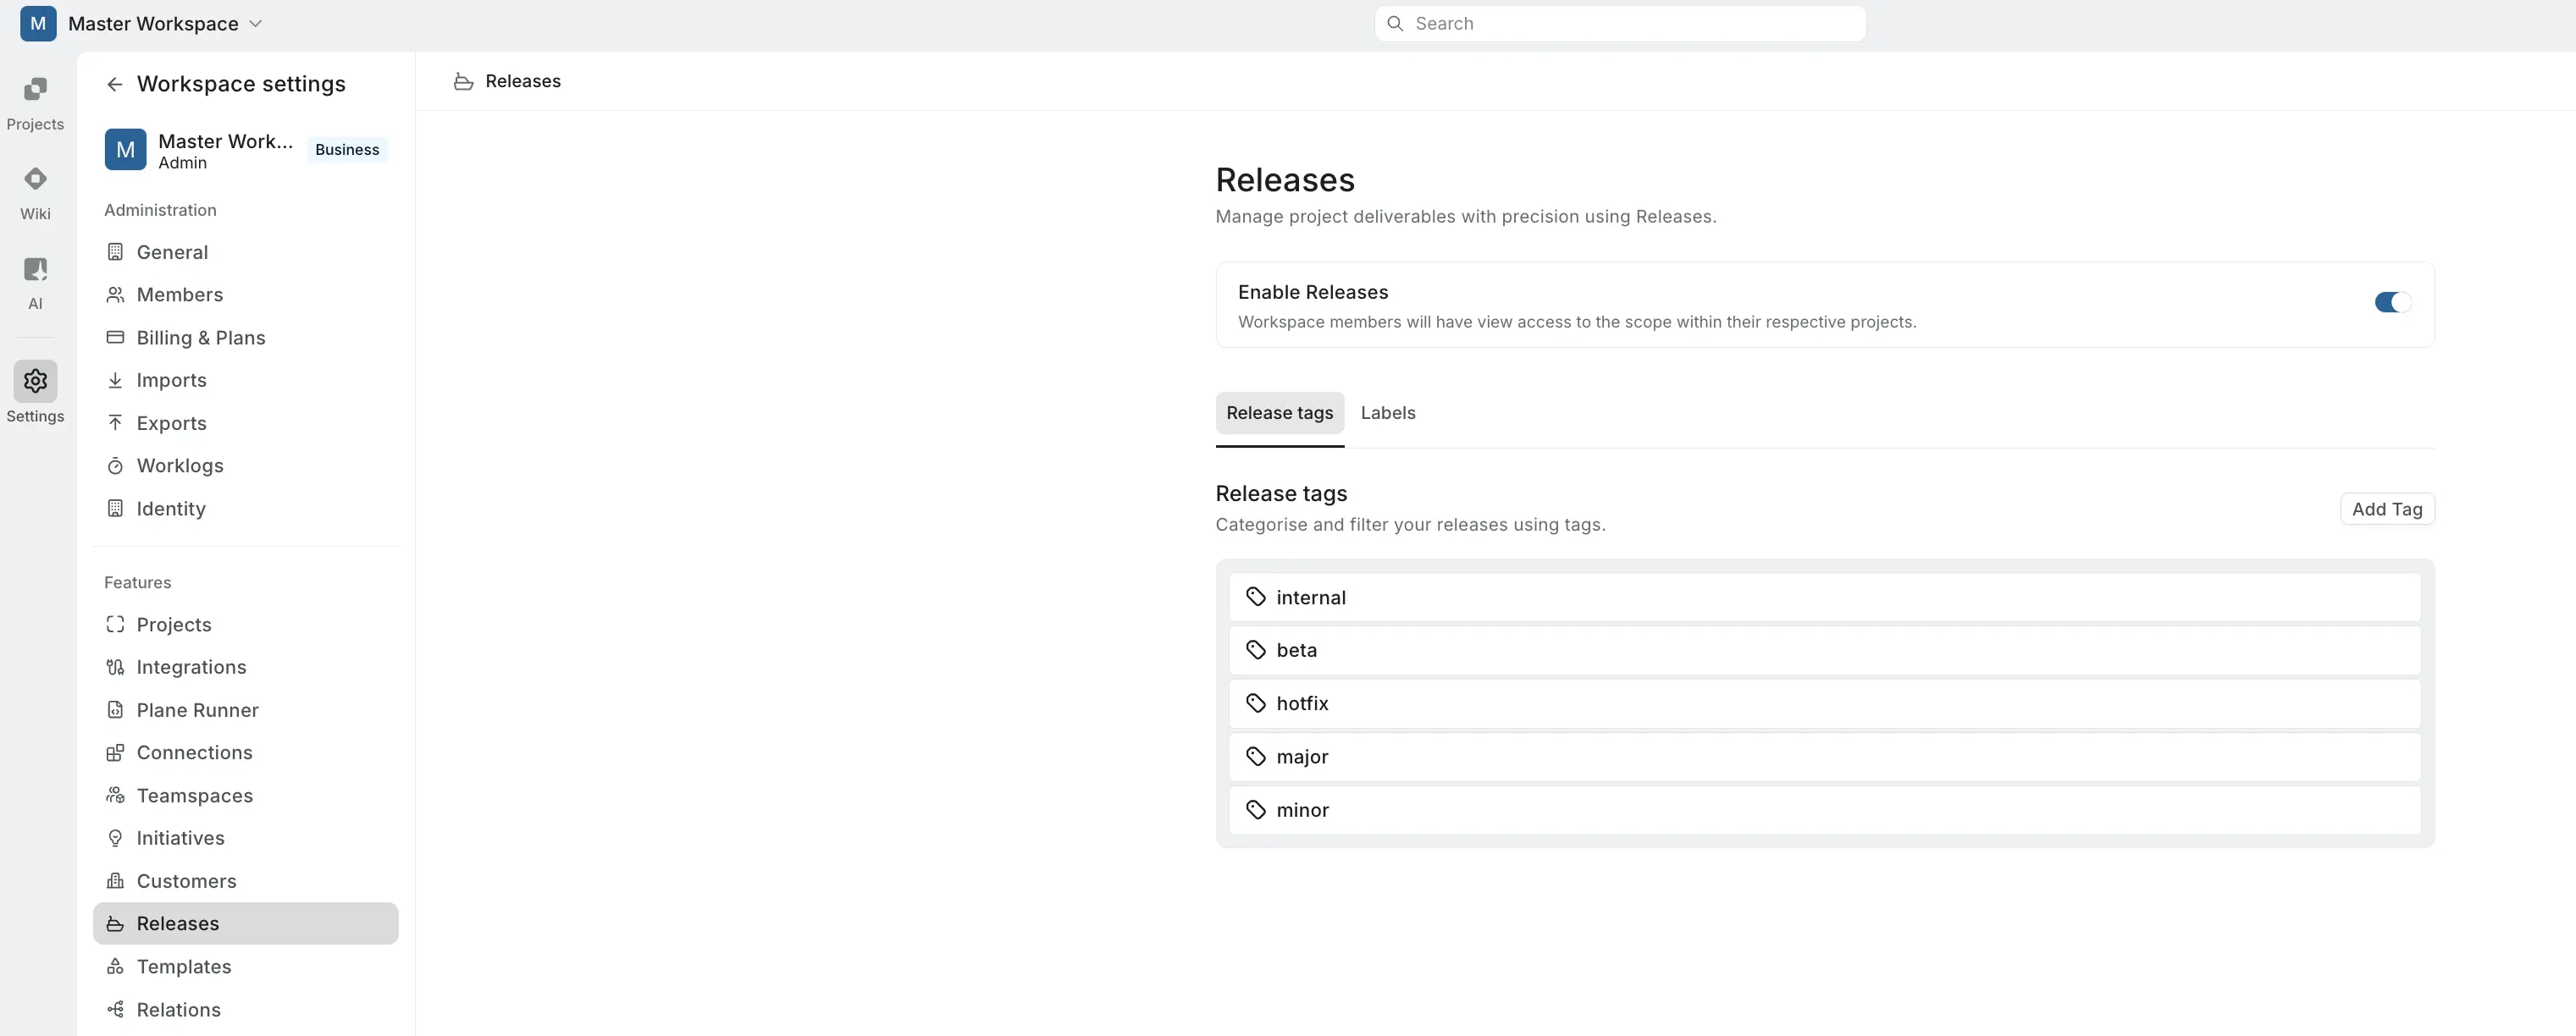The image size is (2576, 1036).
Task: Select the Projects icon in the left rail
Action: (35, 90)
